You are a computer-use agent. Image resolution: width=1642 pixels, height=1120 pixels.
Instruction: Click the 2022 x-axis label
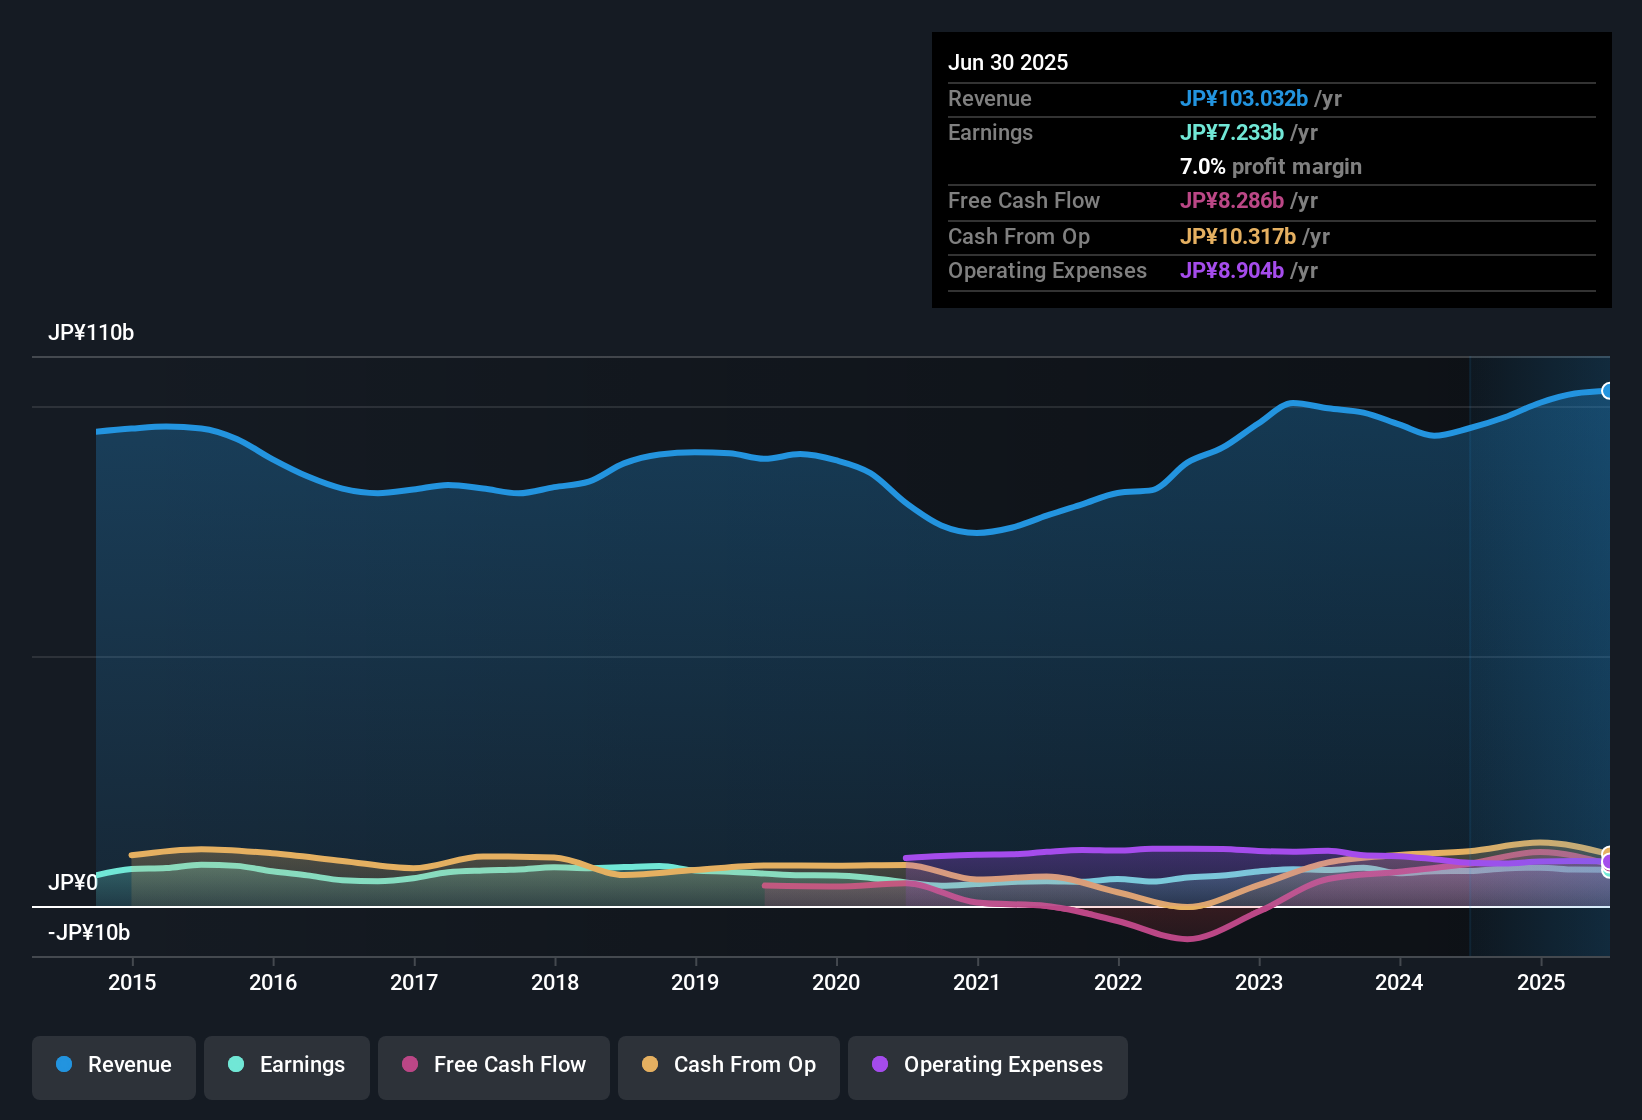coord(1118,982)
